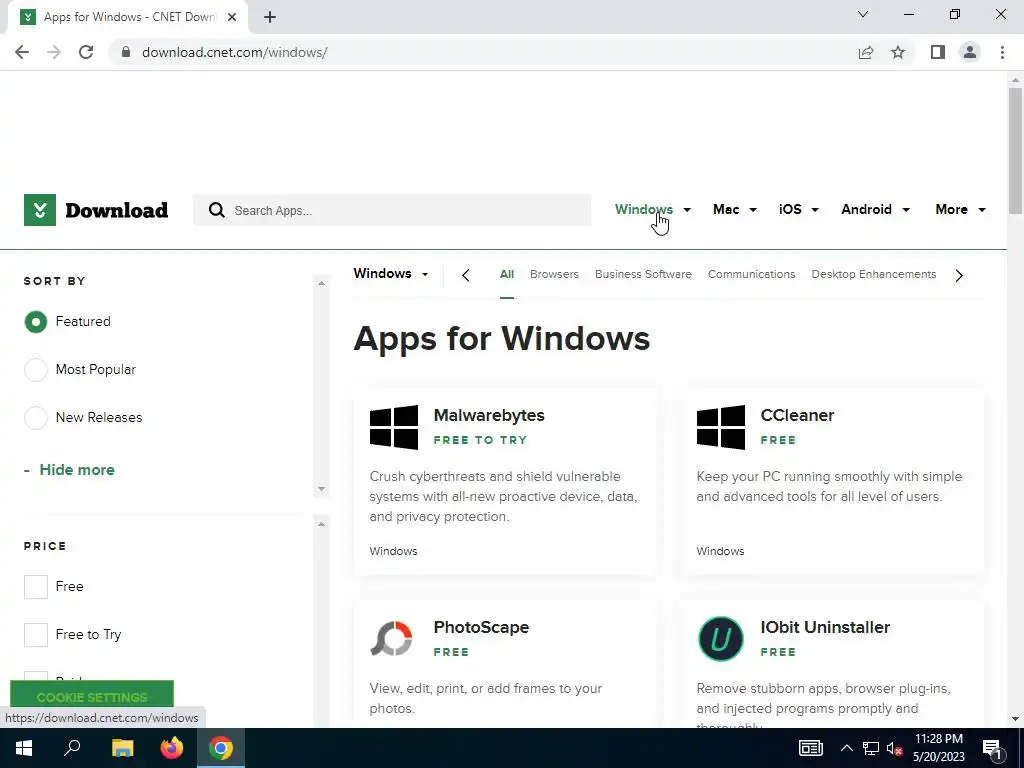Click the Download wordmark link

[117, 210]
